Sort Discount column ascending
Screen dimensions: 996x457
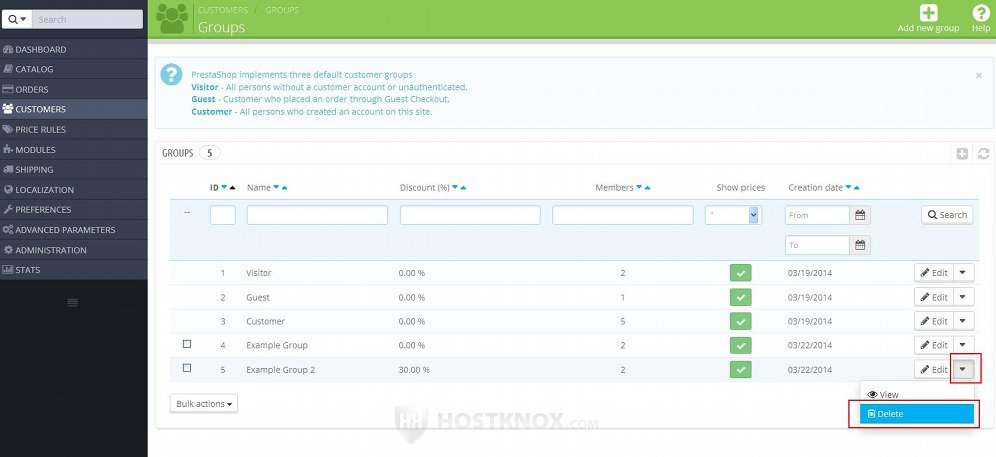coord(463,188)
